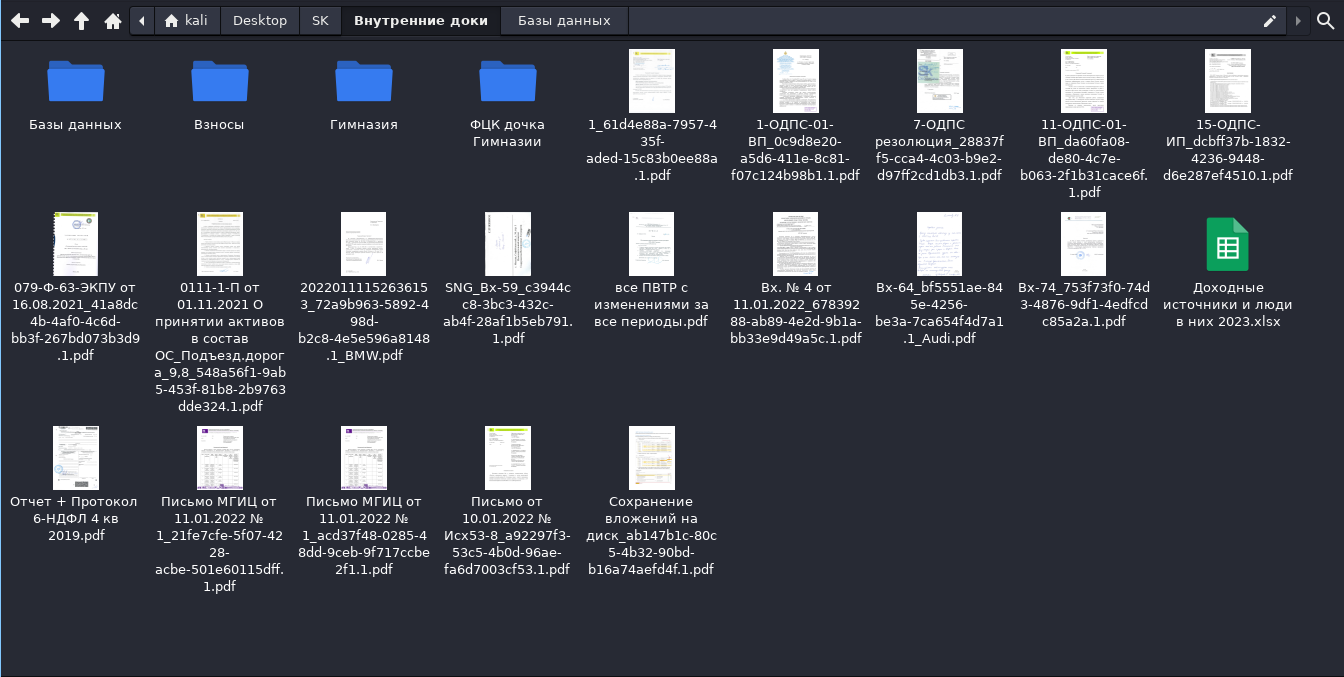Select the Внутренние доки path segment
1344x677 pixels.
pyautogui.click(x=421, y=20)
